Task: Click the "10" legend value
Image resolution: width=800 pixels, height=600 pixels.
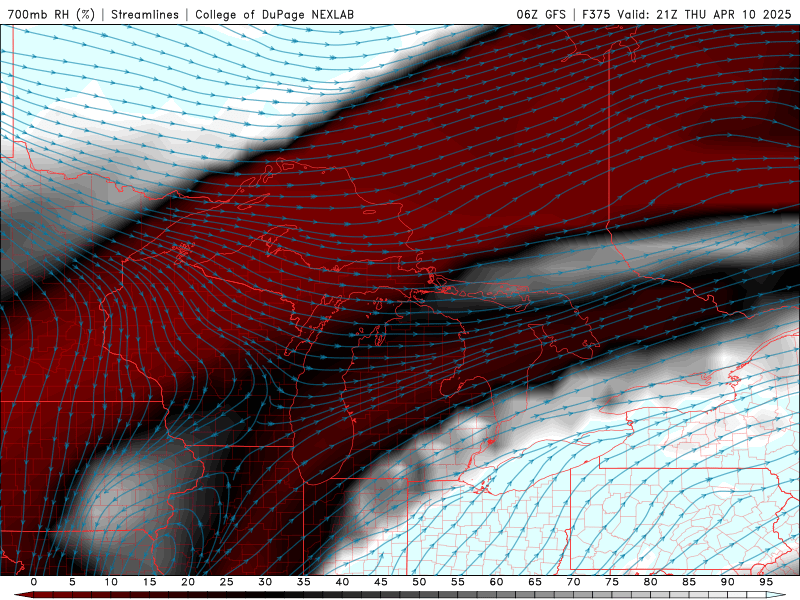Action: pyautogui.click(x=111, y=582)
